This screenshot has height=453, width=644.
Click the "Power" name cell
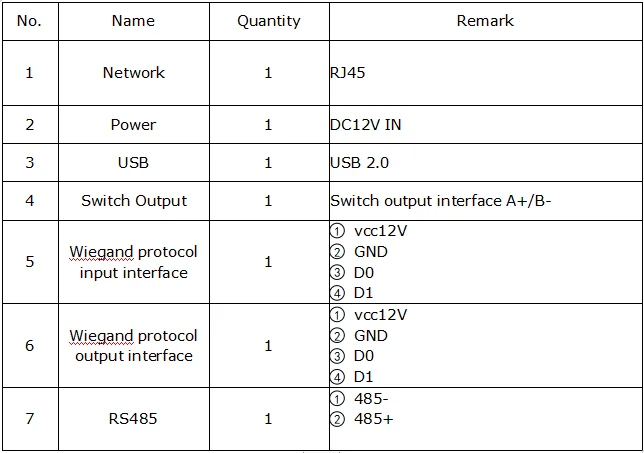coord(133,125)
